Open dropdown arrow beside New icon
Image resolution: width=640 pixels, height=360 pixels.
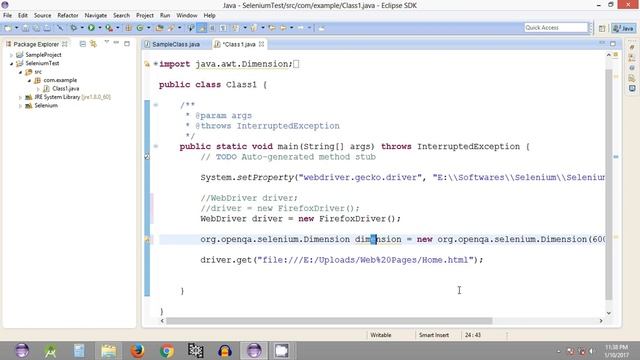coord(17,28)
